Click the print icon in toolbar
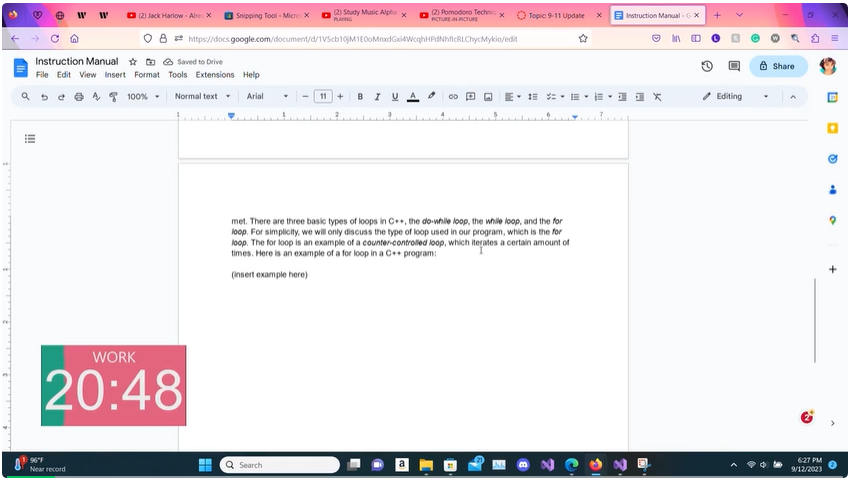 (79, 97)
